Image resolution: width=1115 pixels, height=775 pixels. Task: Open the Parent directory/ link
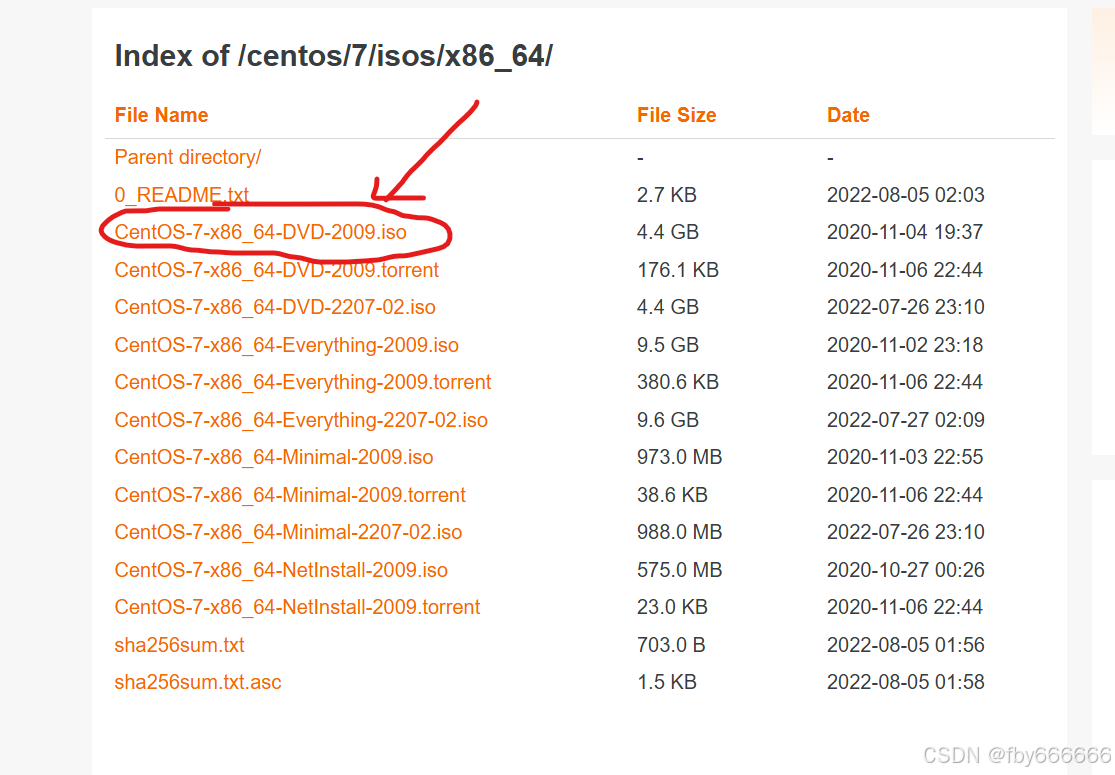click(188, 157)
